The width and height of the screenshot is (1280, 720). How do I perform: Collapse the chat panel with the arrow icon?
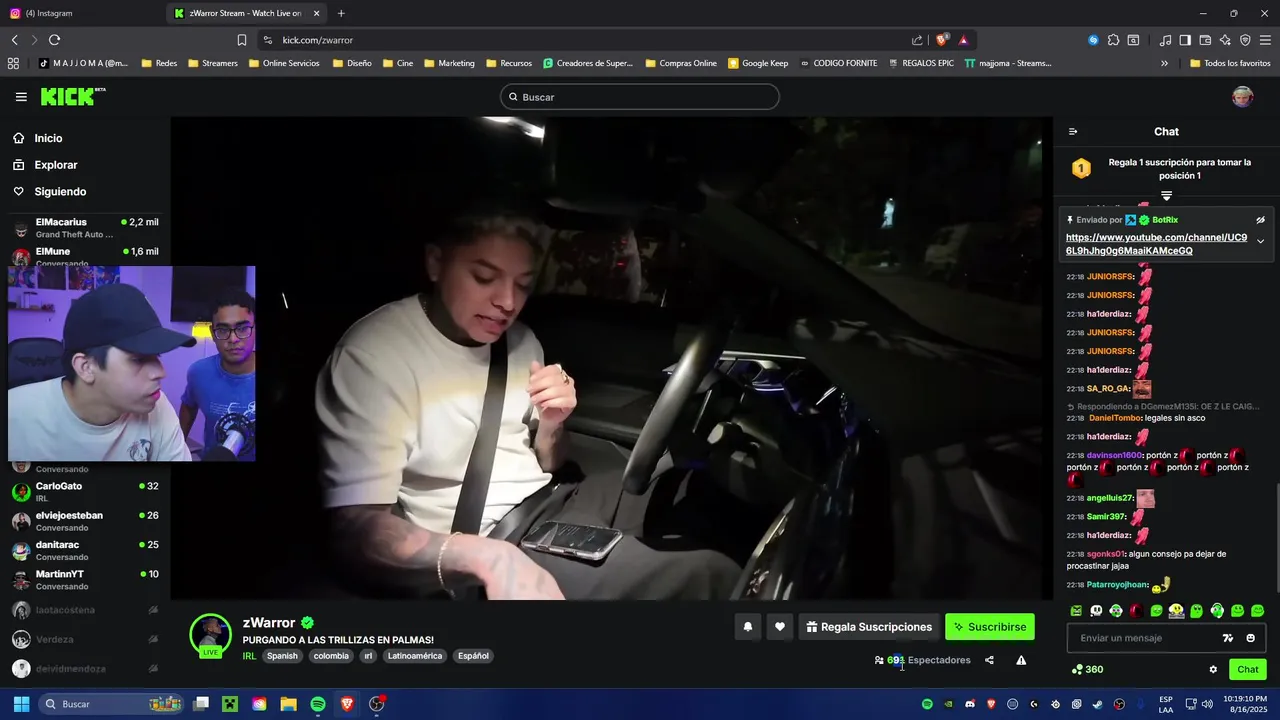coord(1073,132)
